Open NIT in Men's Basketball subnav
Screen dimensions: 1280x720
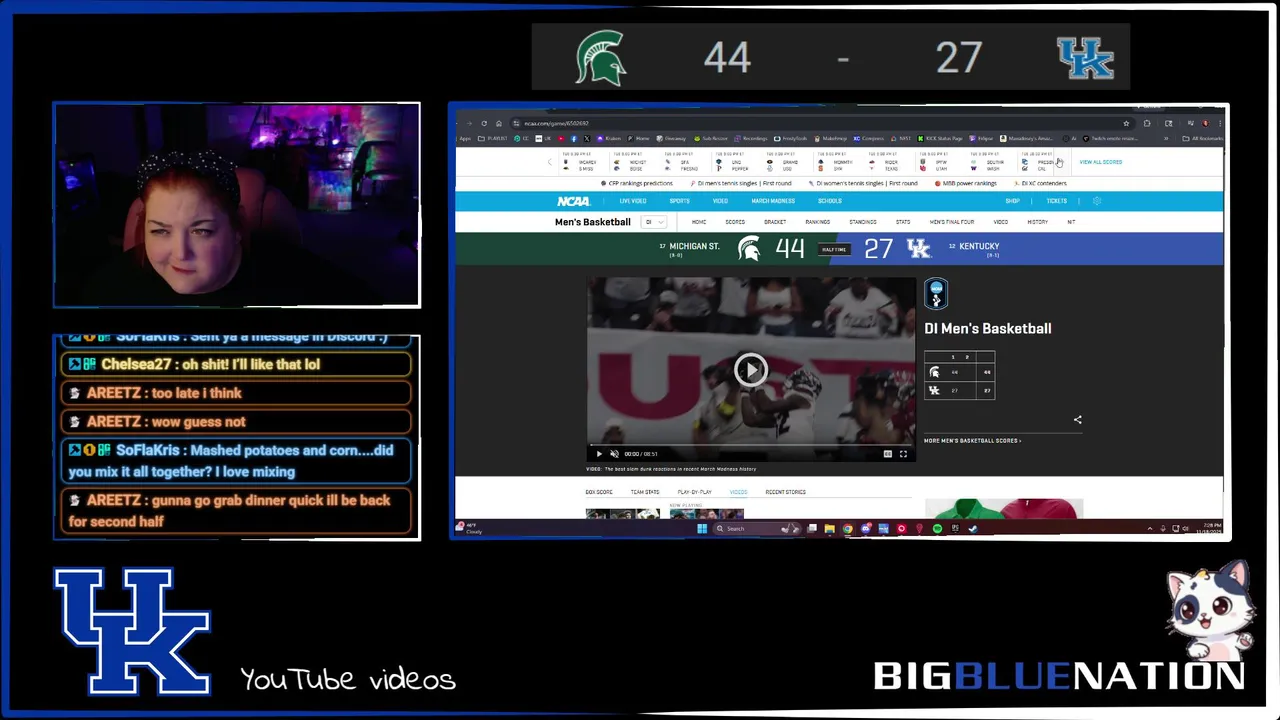tap(1071, 222)
